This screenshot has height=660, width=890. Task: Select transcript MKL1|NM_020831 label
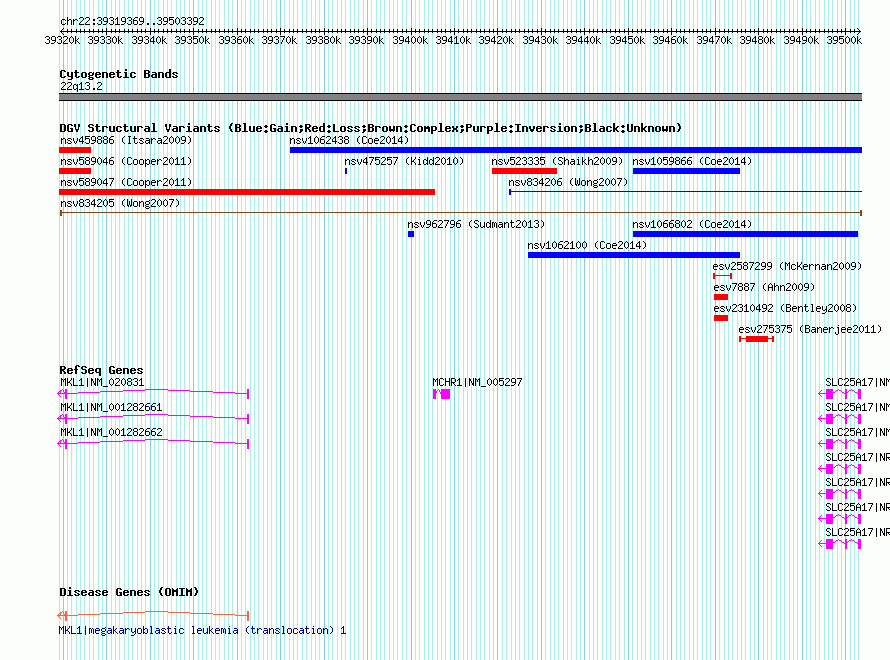(x=102, y=382)
